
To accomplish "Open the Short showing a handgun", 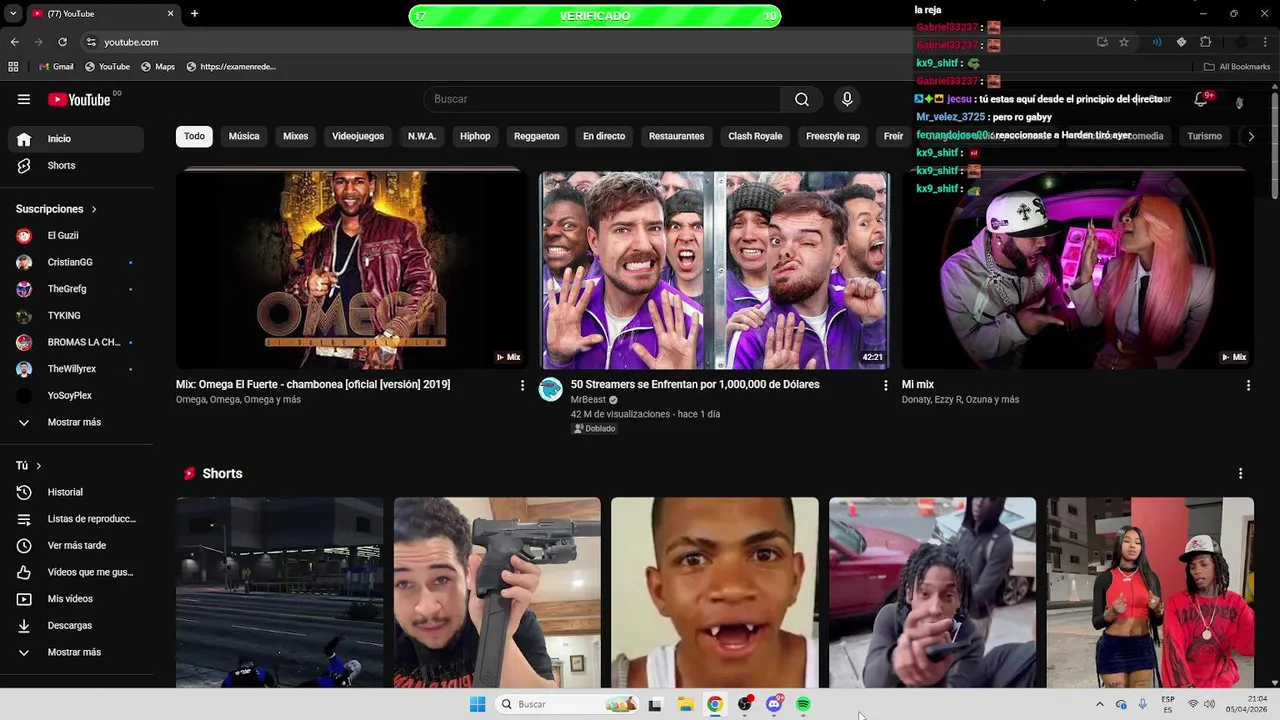I will (497, 592).
